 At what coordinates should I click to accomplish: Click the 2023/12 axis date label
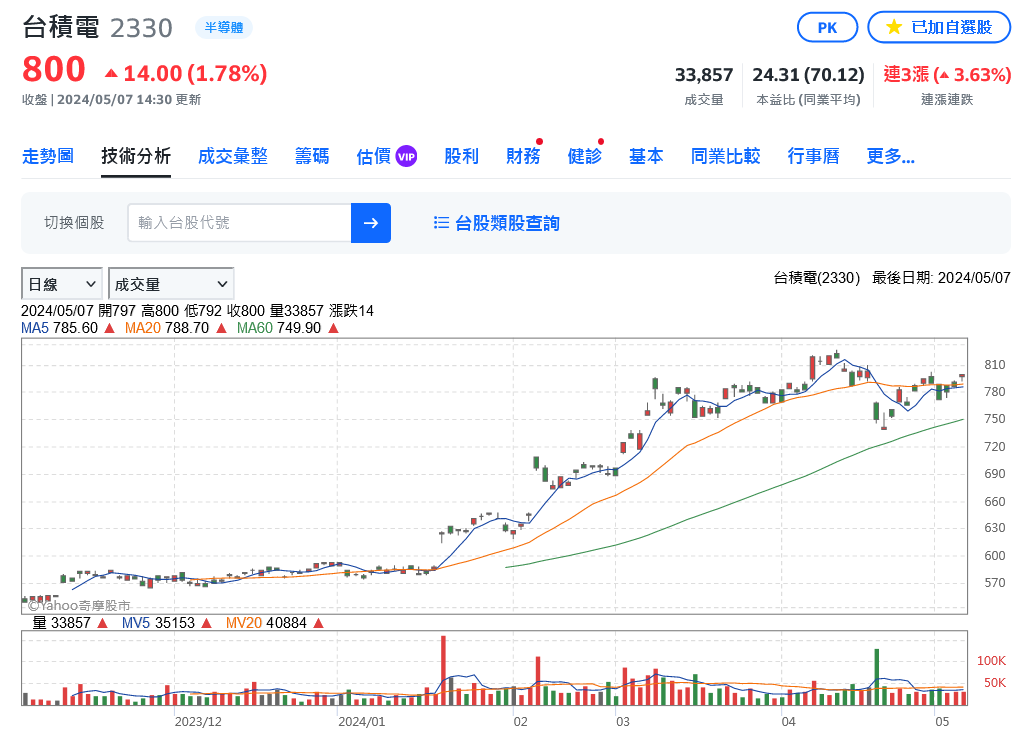click(198, 721)
